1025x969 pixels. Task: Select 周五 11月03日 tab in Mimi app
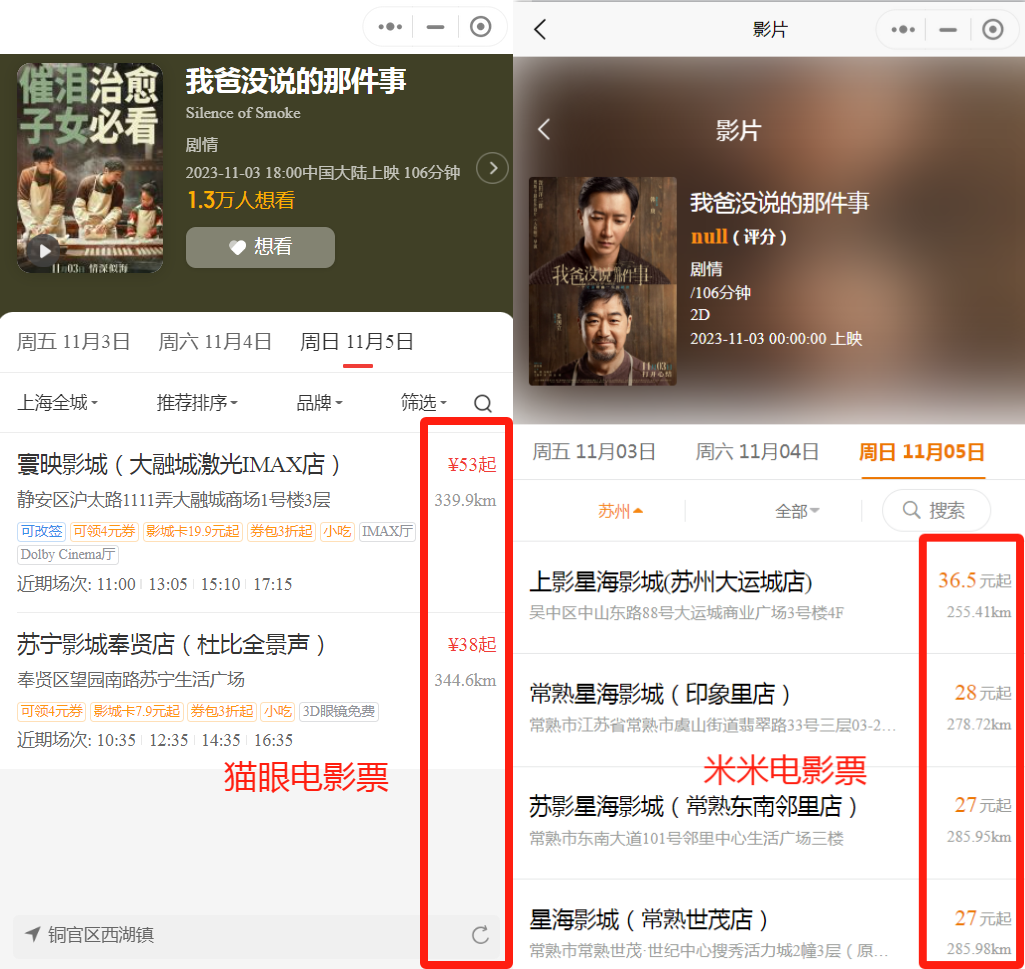[x=594, y=452]
